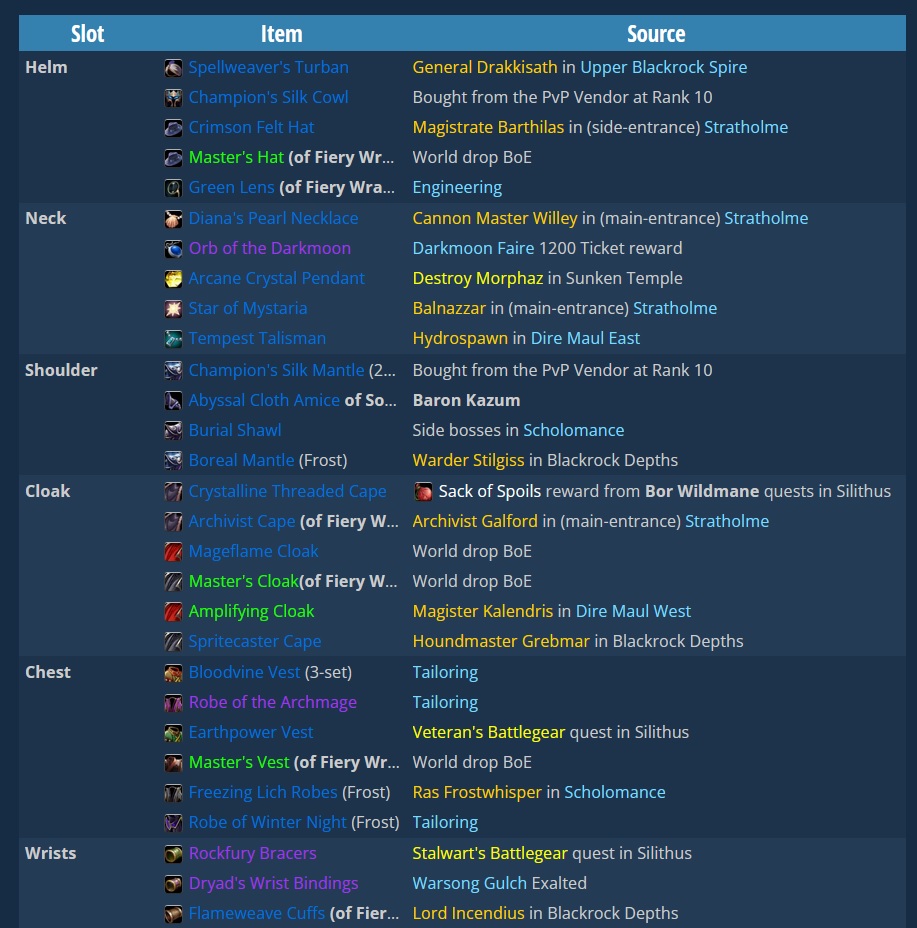Image resolution: width=917 pixels, height=928 pixels.
Task: Click the Spellweaver's Turban item icon
Action: [173, 68]
